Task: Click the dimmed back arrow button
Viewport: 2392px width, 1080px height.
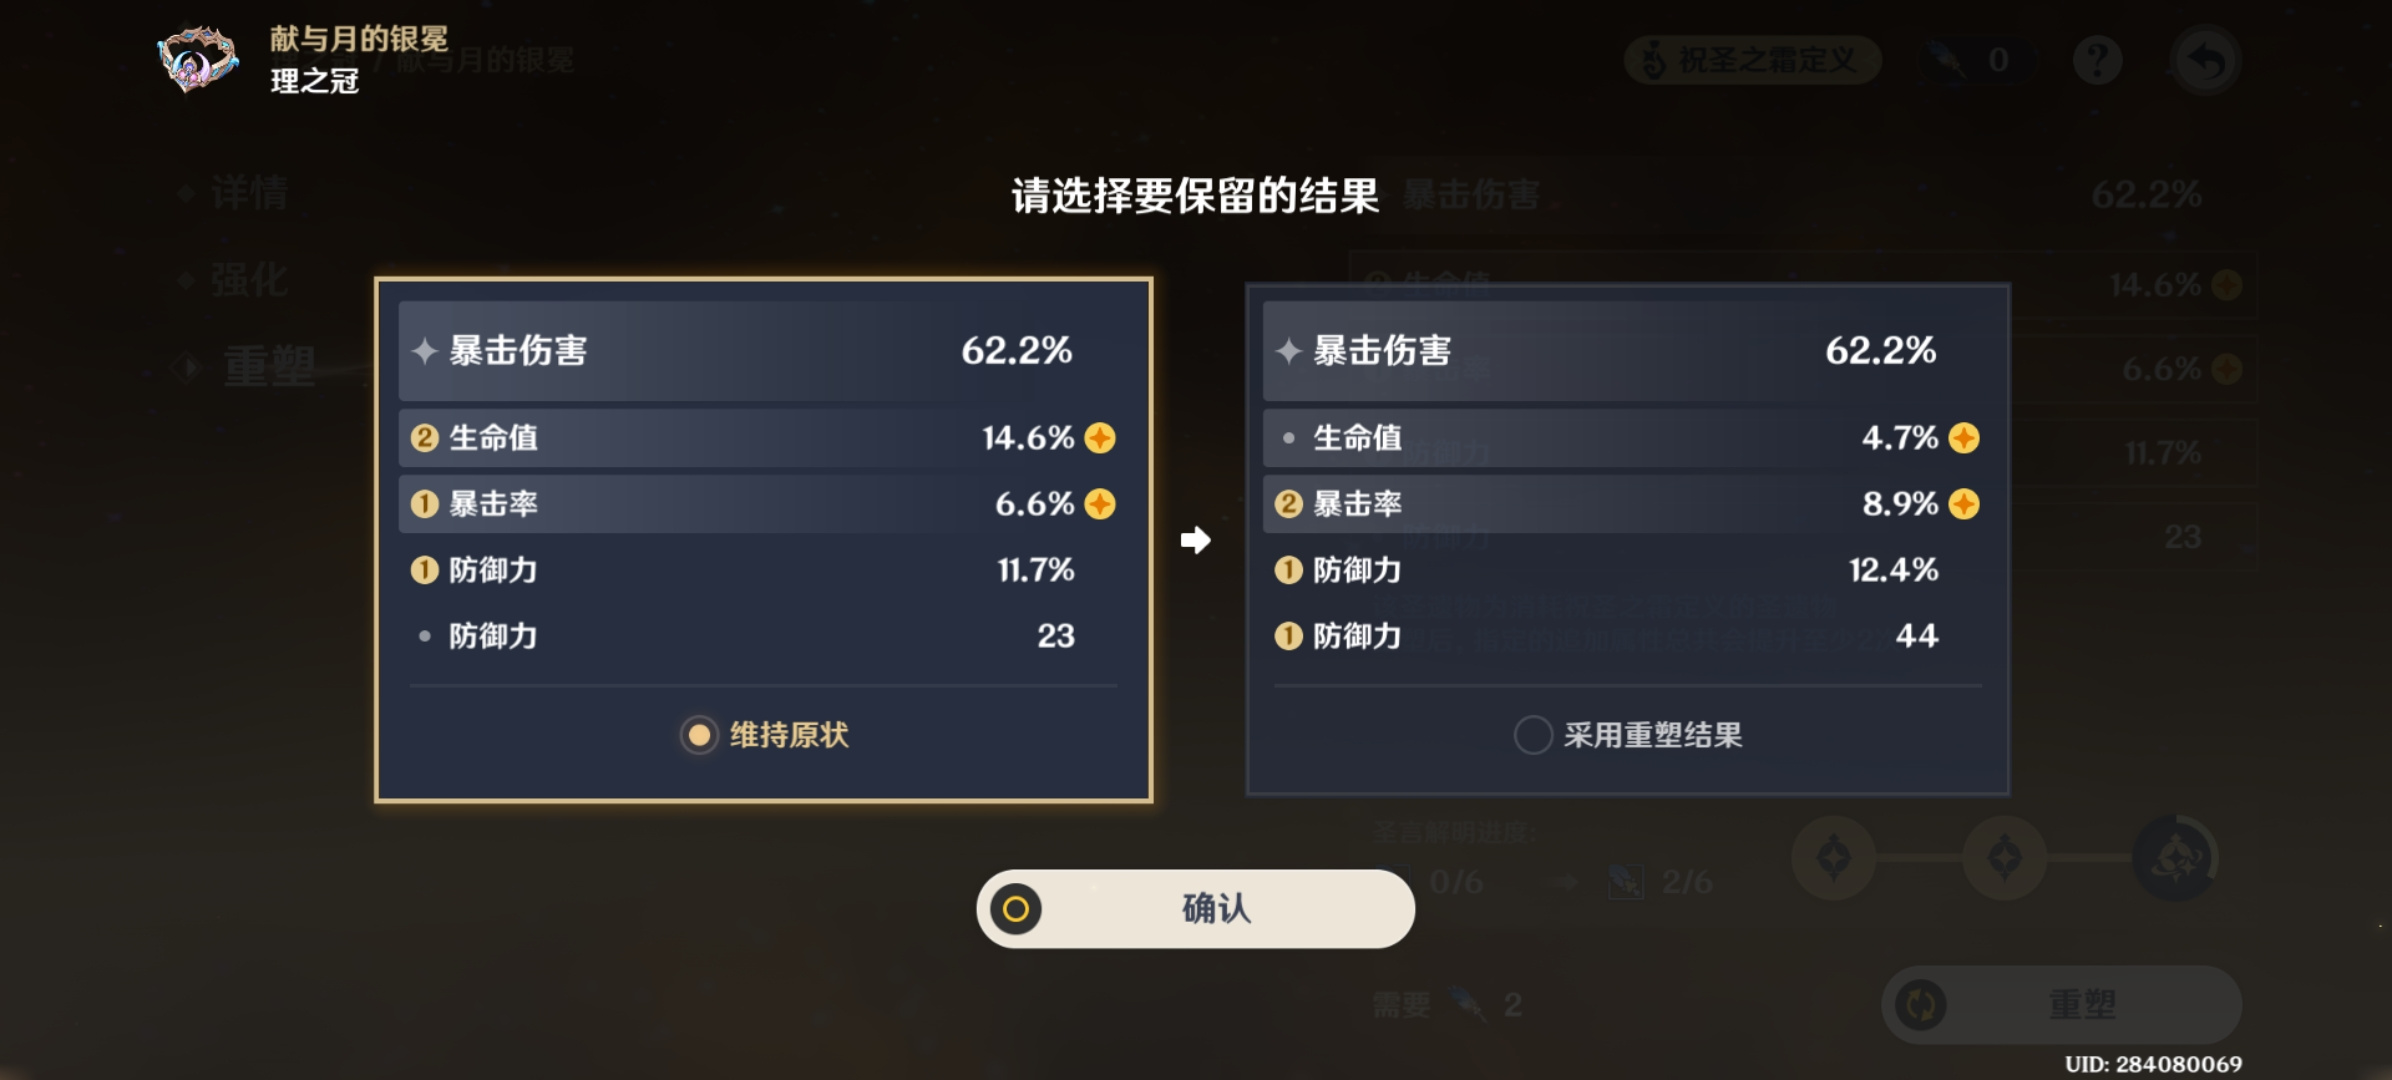Action: pyautogui.click(x=2205, y=61)
